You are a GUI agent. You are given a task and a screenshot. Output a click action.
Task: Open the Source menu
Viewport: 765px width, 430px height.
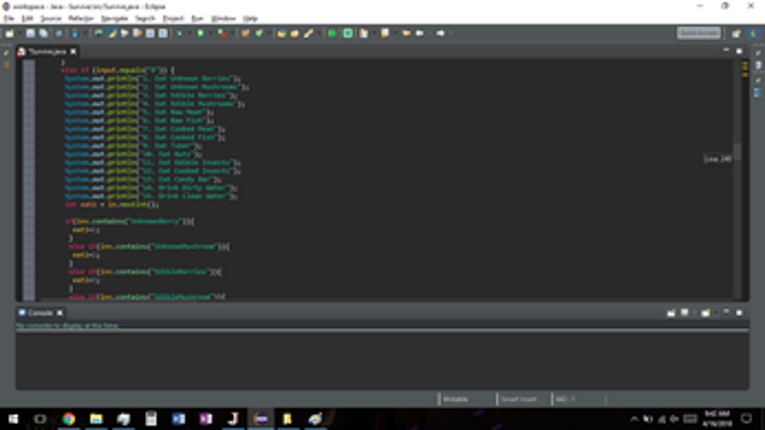pos(51,19)
